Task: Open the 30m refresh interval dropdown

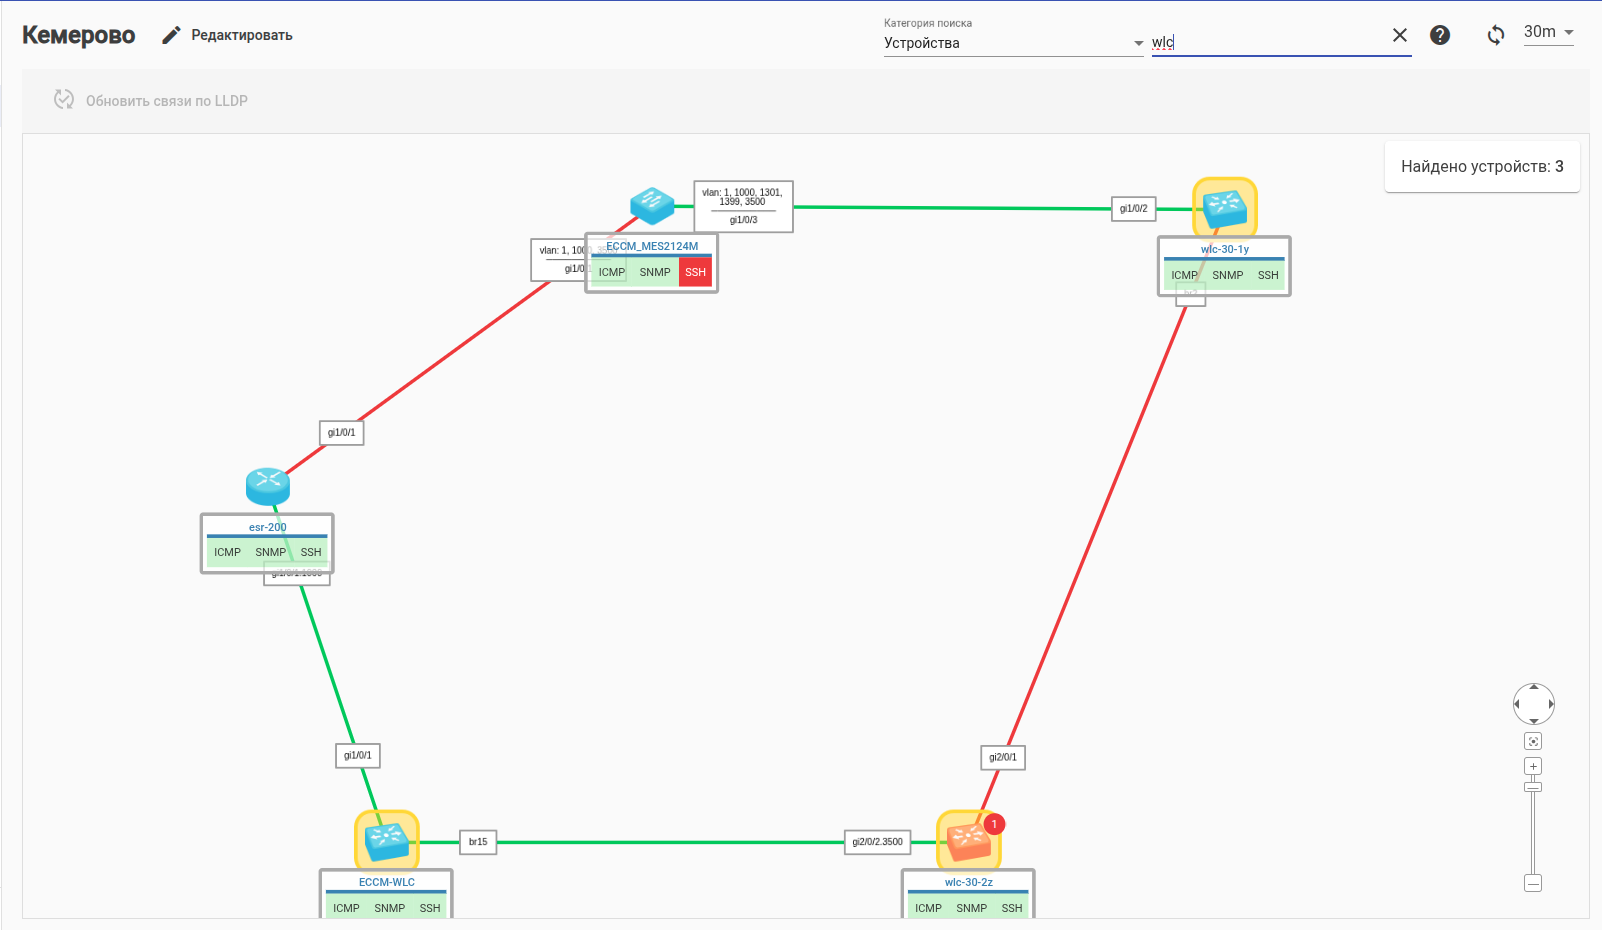Action: [1549, 32]
